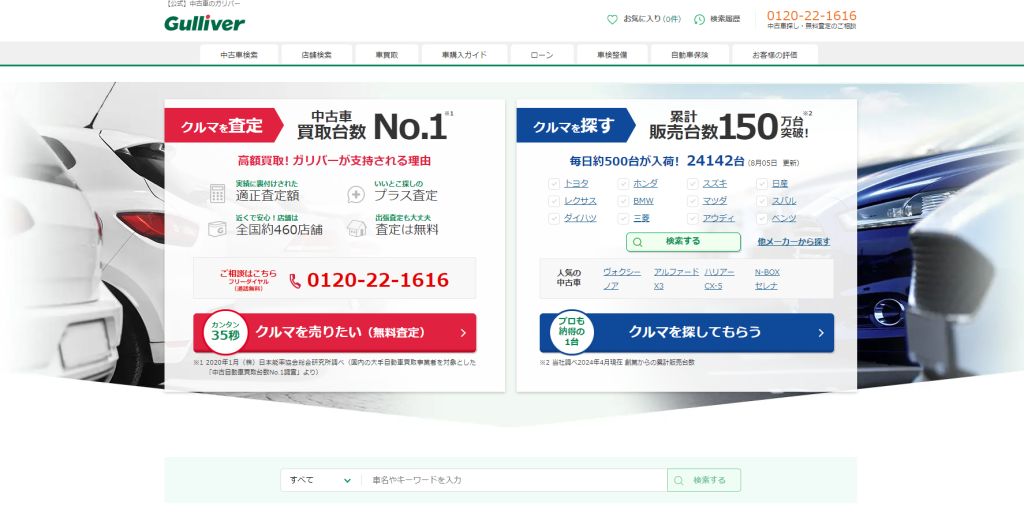Image resolution: width=1024 pixels, height=517 pixels.
Task: Tick the アウディ checkbox
Action: pos(693,218)
